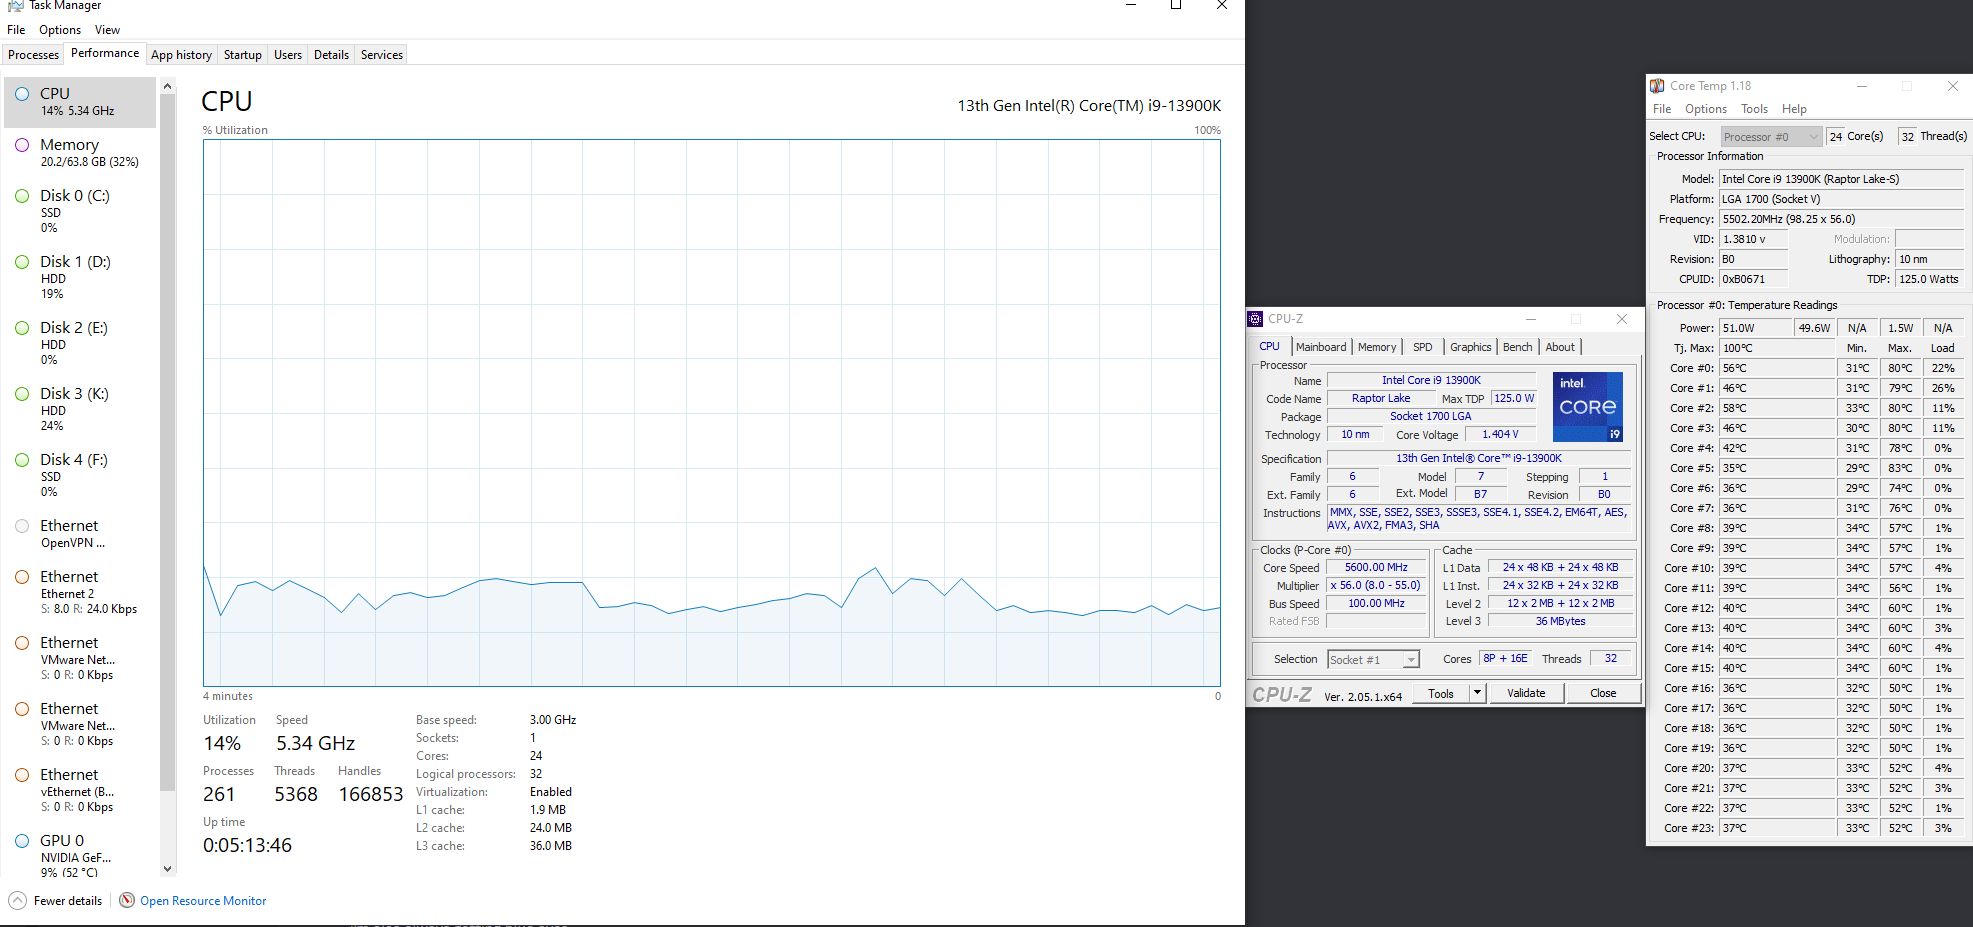Click the Core Voltage 1.404 V field
The width and height of the screenshot is (1973, 927).
pos(1500,435)
